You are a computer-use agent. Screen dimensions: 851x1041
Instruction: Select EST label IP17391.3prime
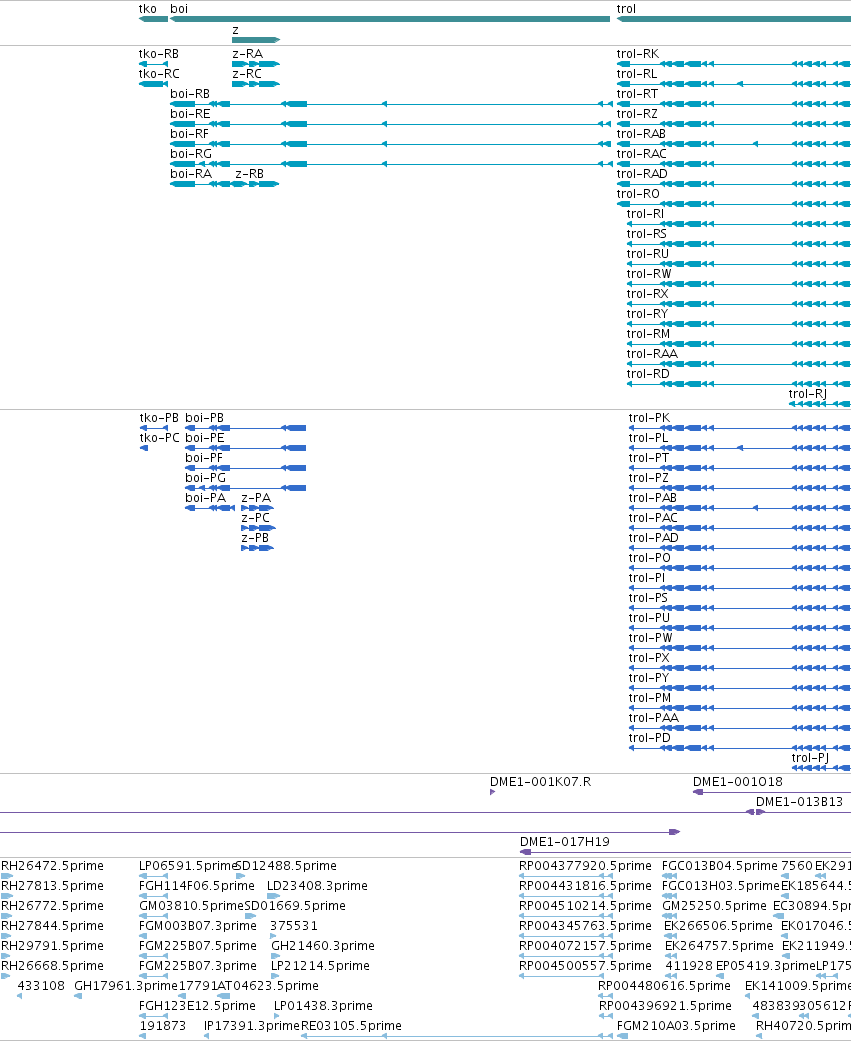pyautogui.click(x=252, y=1026)
